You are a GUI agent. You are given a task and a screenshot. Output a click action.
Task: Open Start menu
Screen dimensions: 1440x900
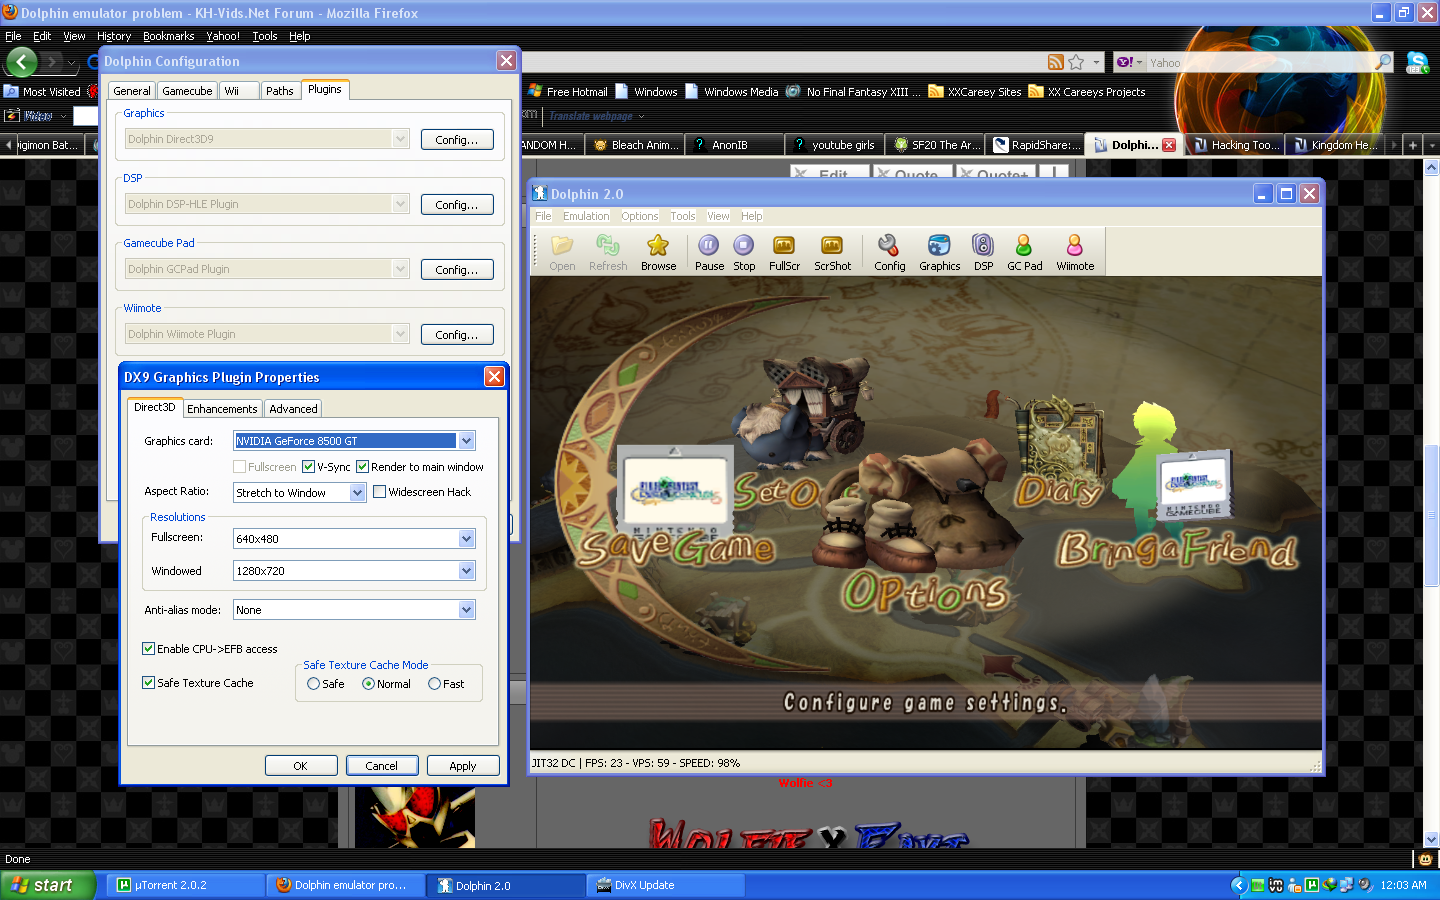click(x=47, y=885)
